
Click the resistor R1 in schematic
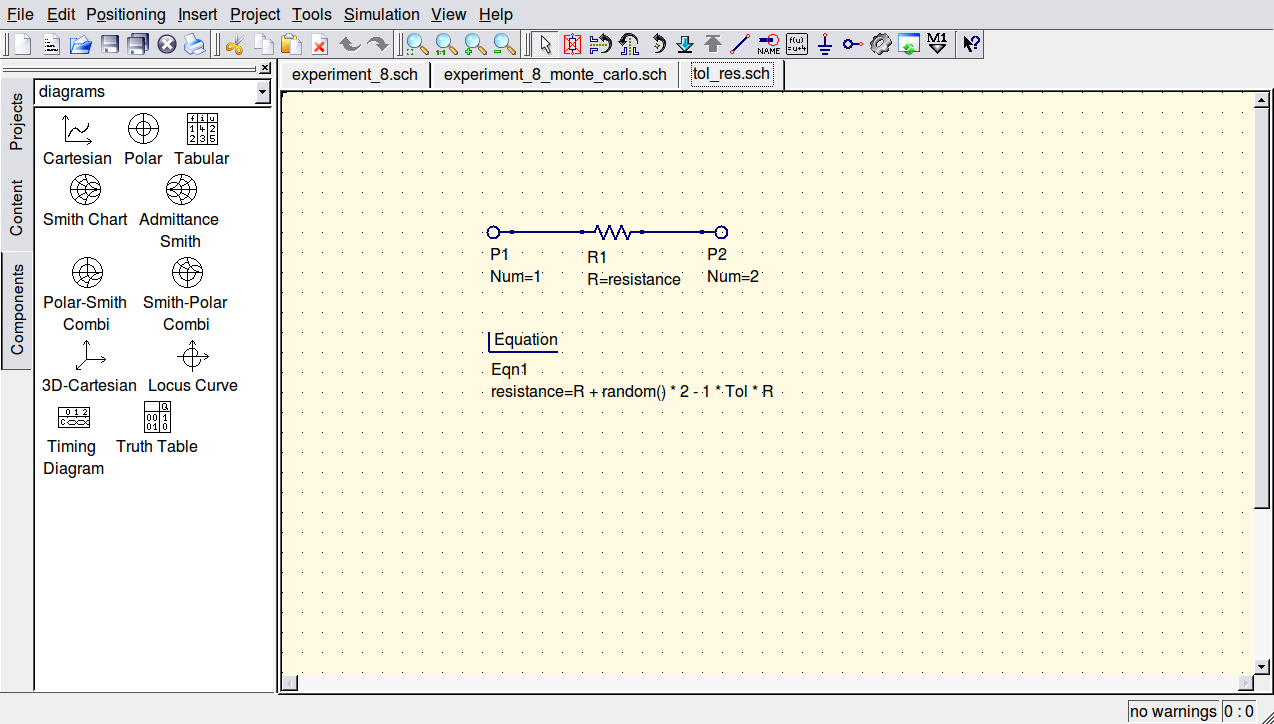(x=611, y=232)
